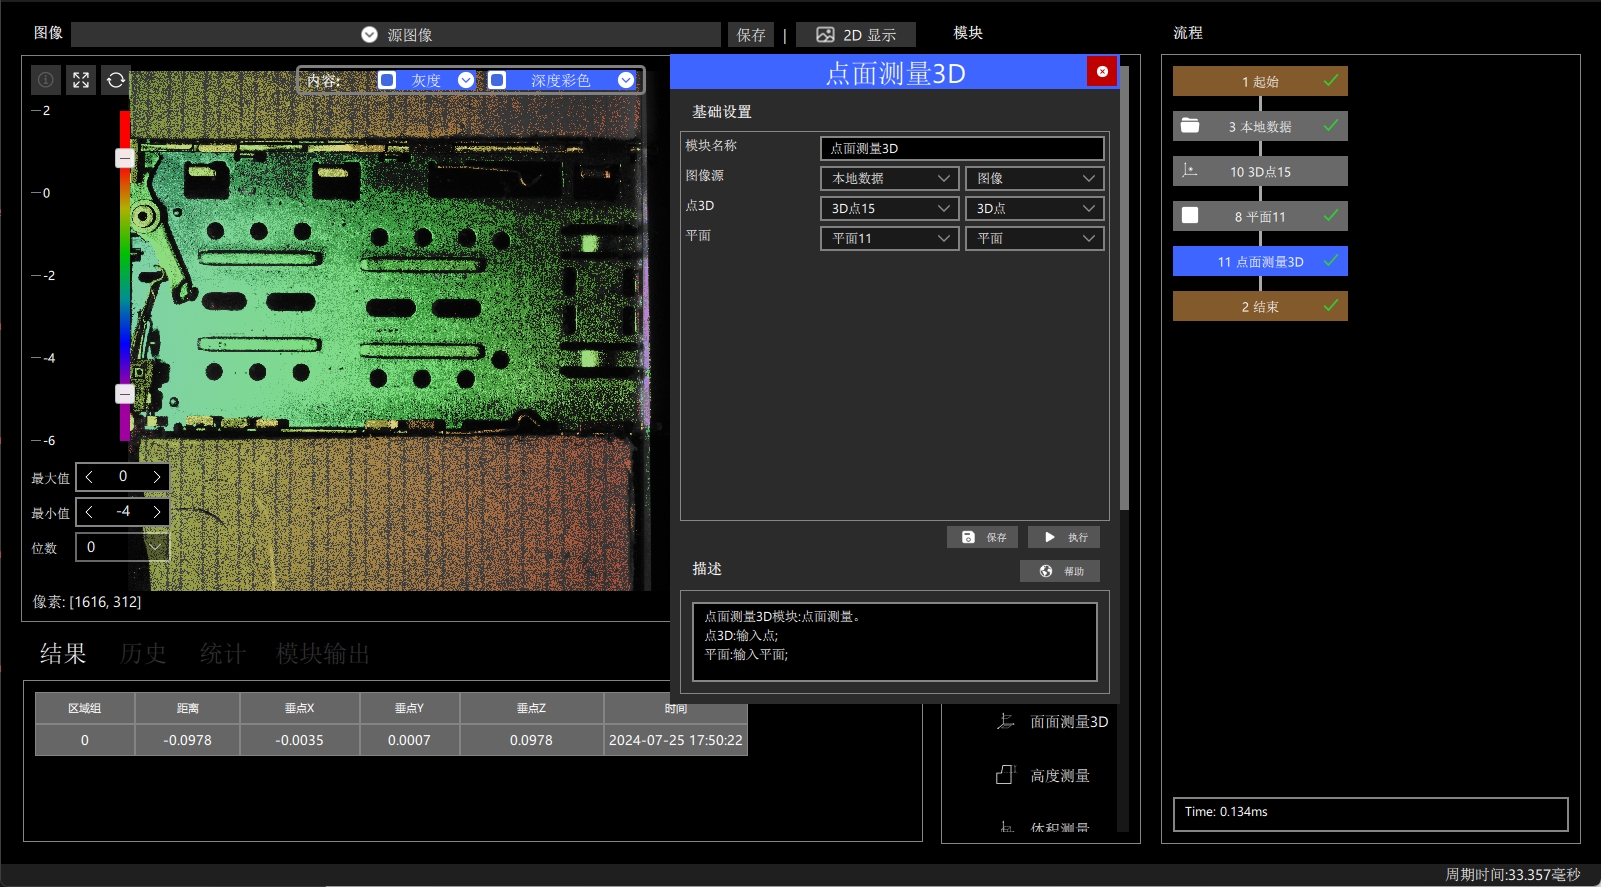Open the 3D点15 dropdown
The image size is (1601, 887).
coord(890,208)
